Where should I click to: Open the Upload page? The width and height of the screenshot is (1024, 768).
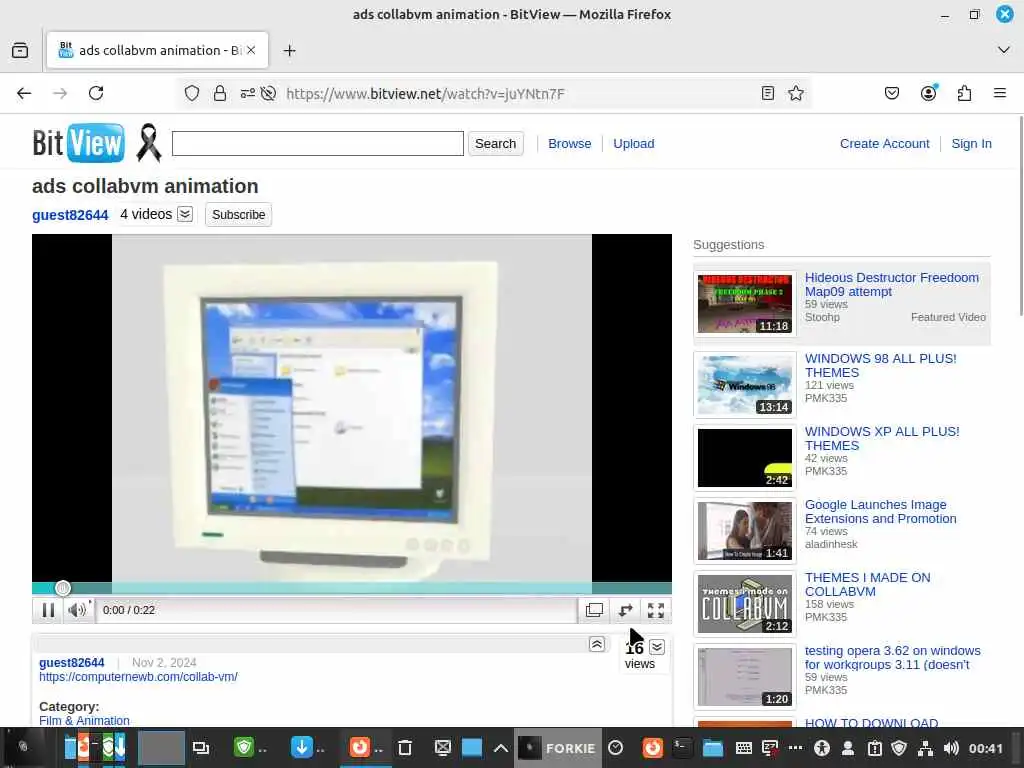633,144
